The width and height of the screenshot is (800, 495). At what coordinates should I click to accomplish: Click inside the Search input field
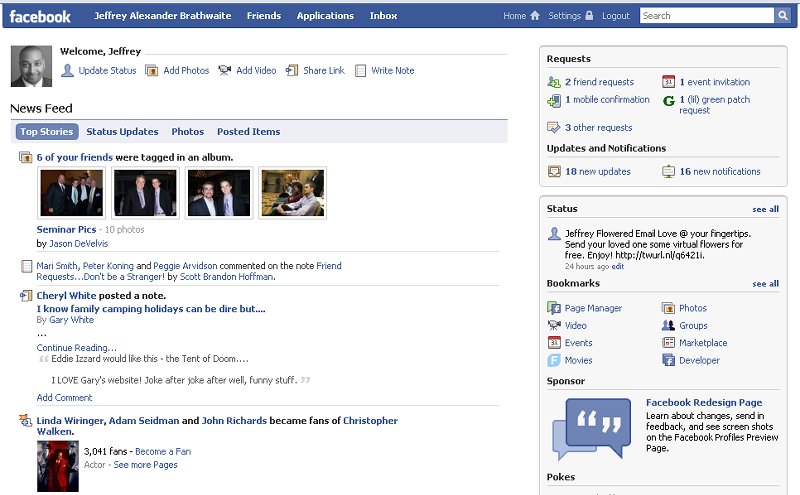(x=706, y=16)
